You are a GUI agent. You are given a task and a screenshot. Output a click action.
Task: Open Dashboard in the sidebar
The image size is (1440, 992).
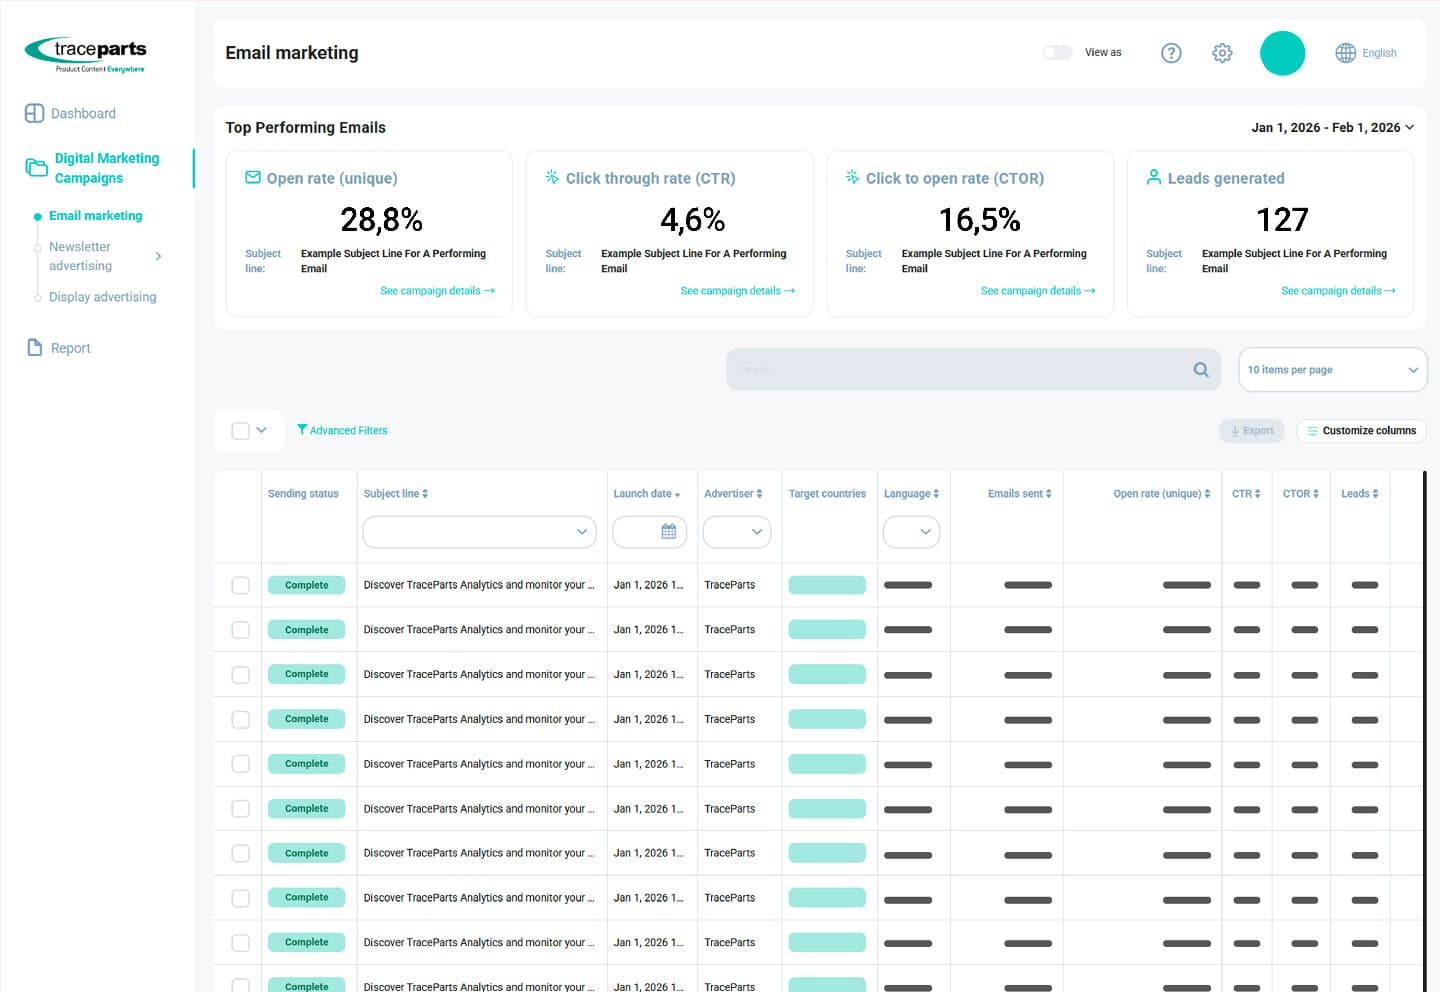point(83,114)
